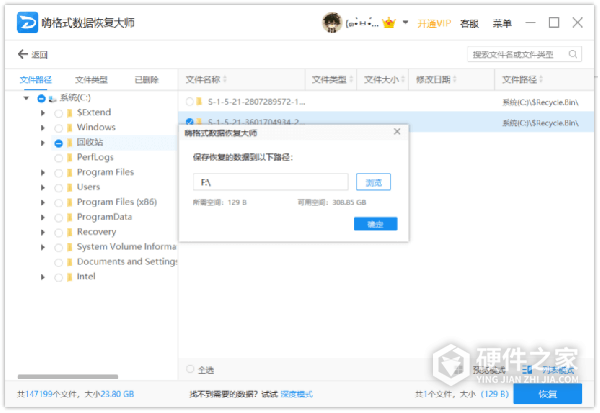
Task: Toggle the 全选 select all checkbox
Action: pyautogui.click(x=190, y=369)
